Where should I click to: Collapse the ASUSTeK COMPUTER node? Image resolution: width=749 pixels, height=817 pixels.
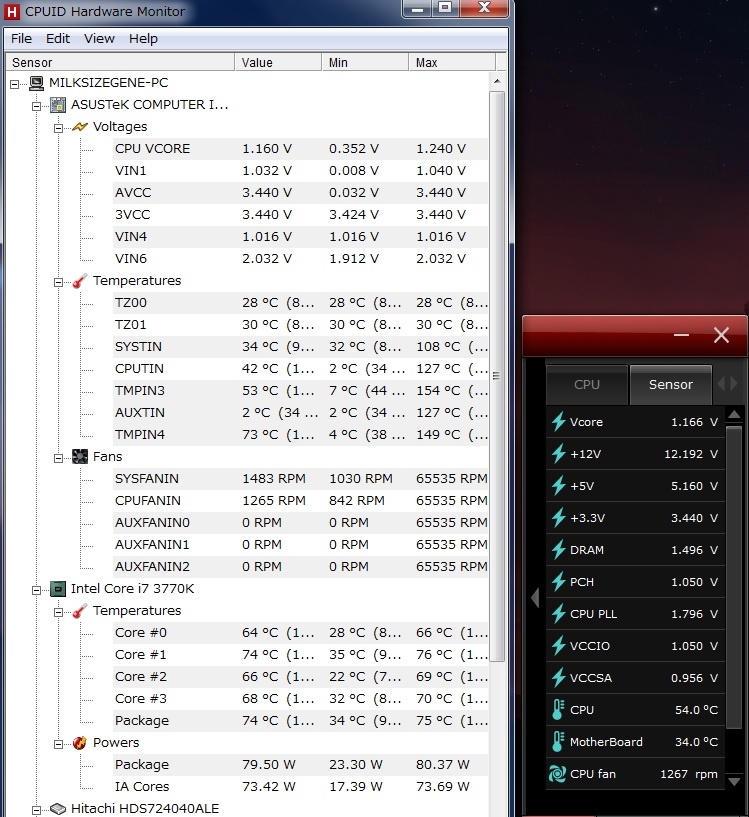(x=37, y=105)
